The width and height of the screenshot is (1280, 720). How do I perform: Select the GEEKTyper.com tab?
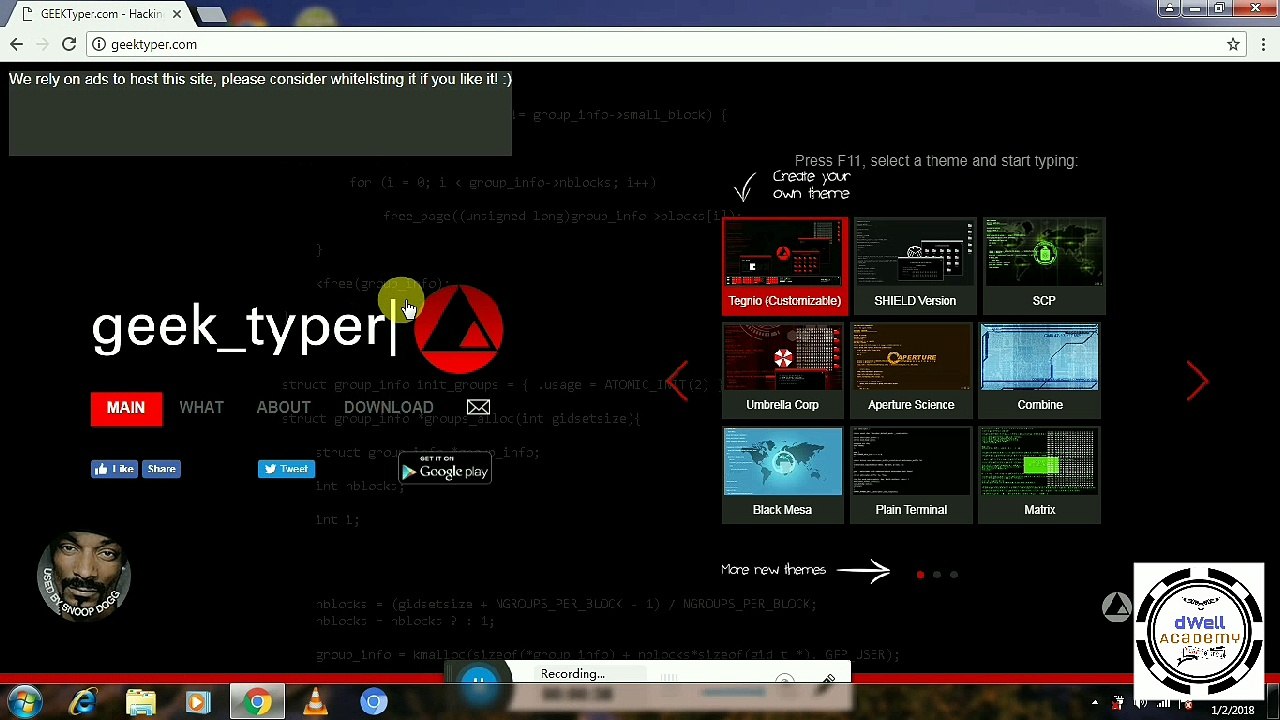(100, 14)
